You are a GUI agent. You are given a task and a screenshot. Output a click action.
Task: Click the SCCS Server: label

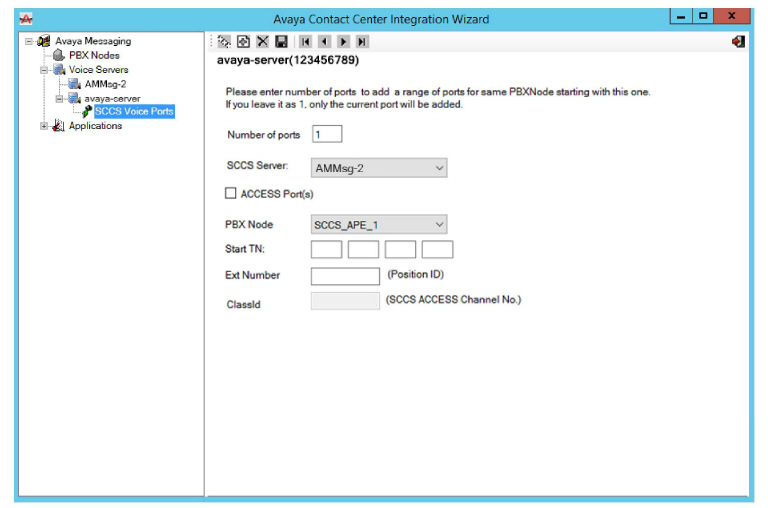point(257,166)
